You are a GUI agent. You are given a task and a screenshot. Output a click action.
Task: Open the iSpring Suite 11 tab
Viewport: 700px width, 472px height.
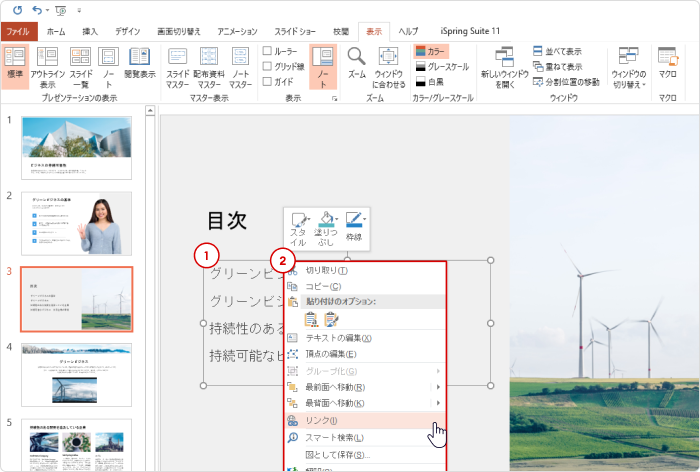pyautogui.click(x=470, y=32)
